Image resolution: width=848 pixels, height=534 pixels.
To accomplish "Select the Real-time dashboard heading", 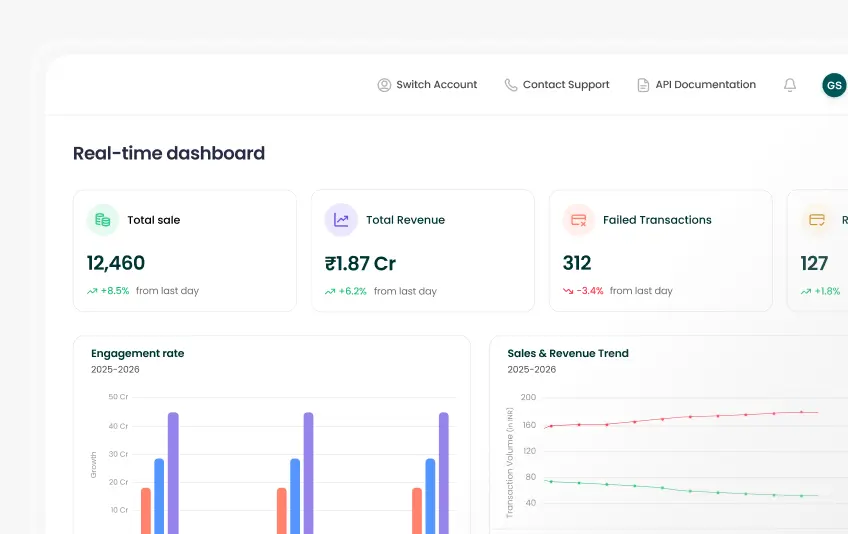I will [x=169, y=153].
